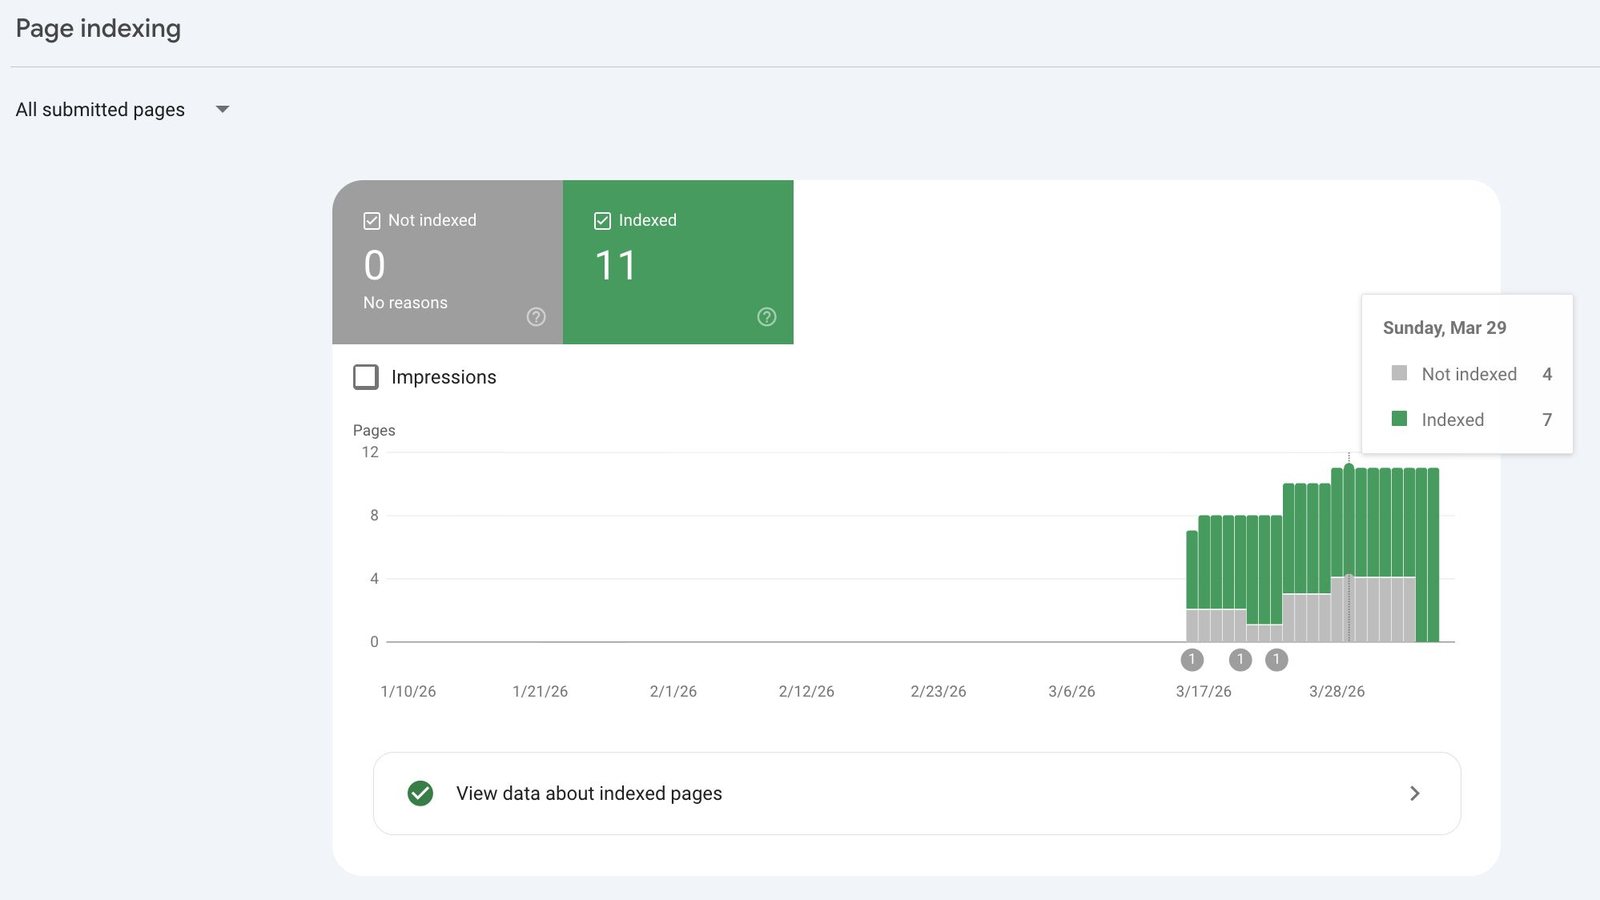Image resolution: width=1600 pixels, height=900 pixels.
Task: Click the 2/1/26 date label
Action: tap(673, 692)
